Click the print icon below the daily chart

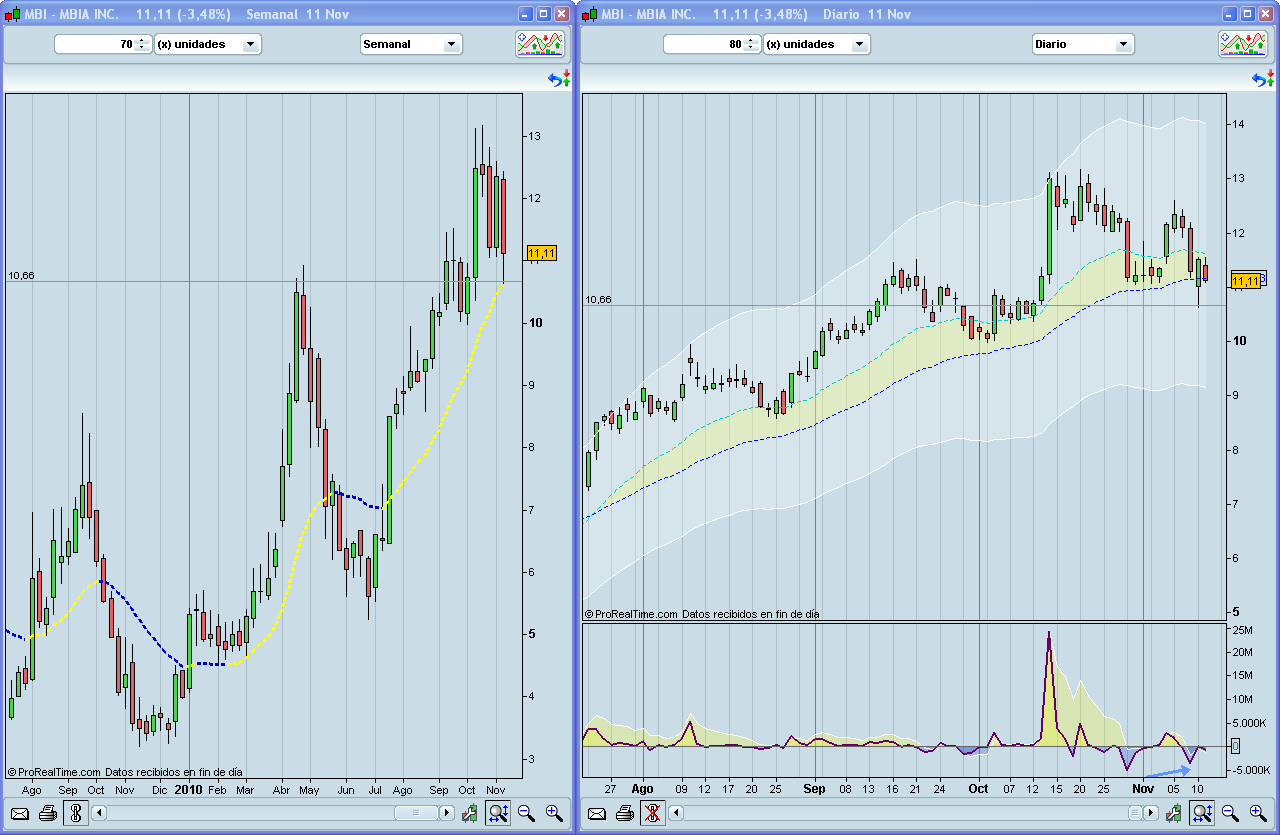click(624, 813)
